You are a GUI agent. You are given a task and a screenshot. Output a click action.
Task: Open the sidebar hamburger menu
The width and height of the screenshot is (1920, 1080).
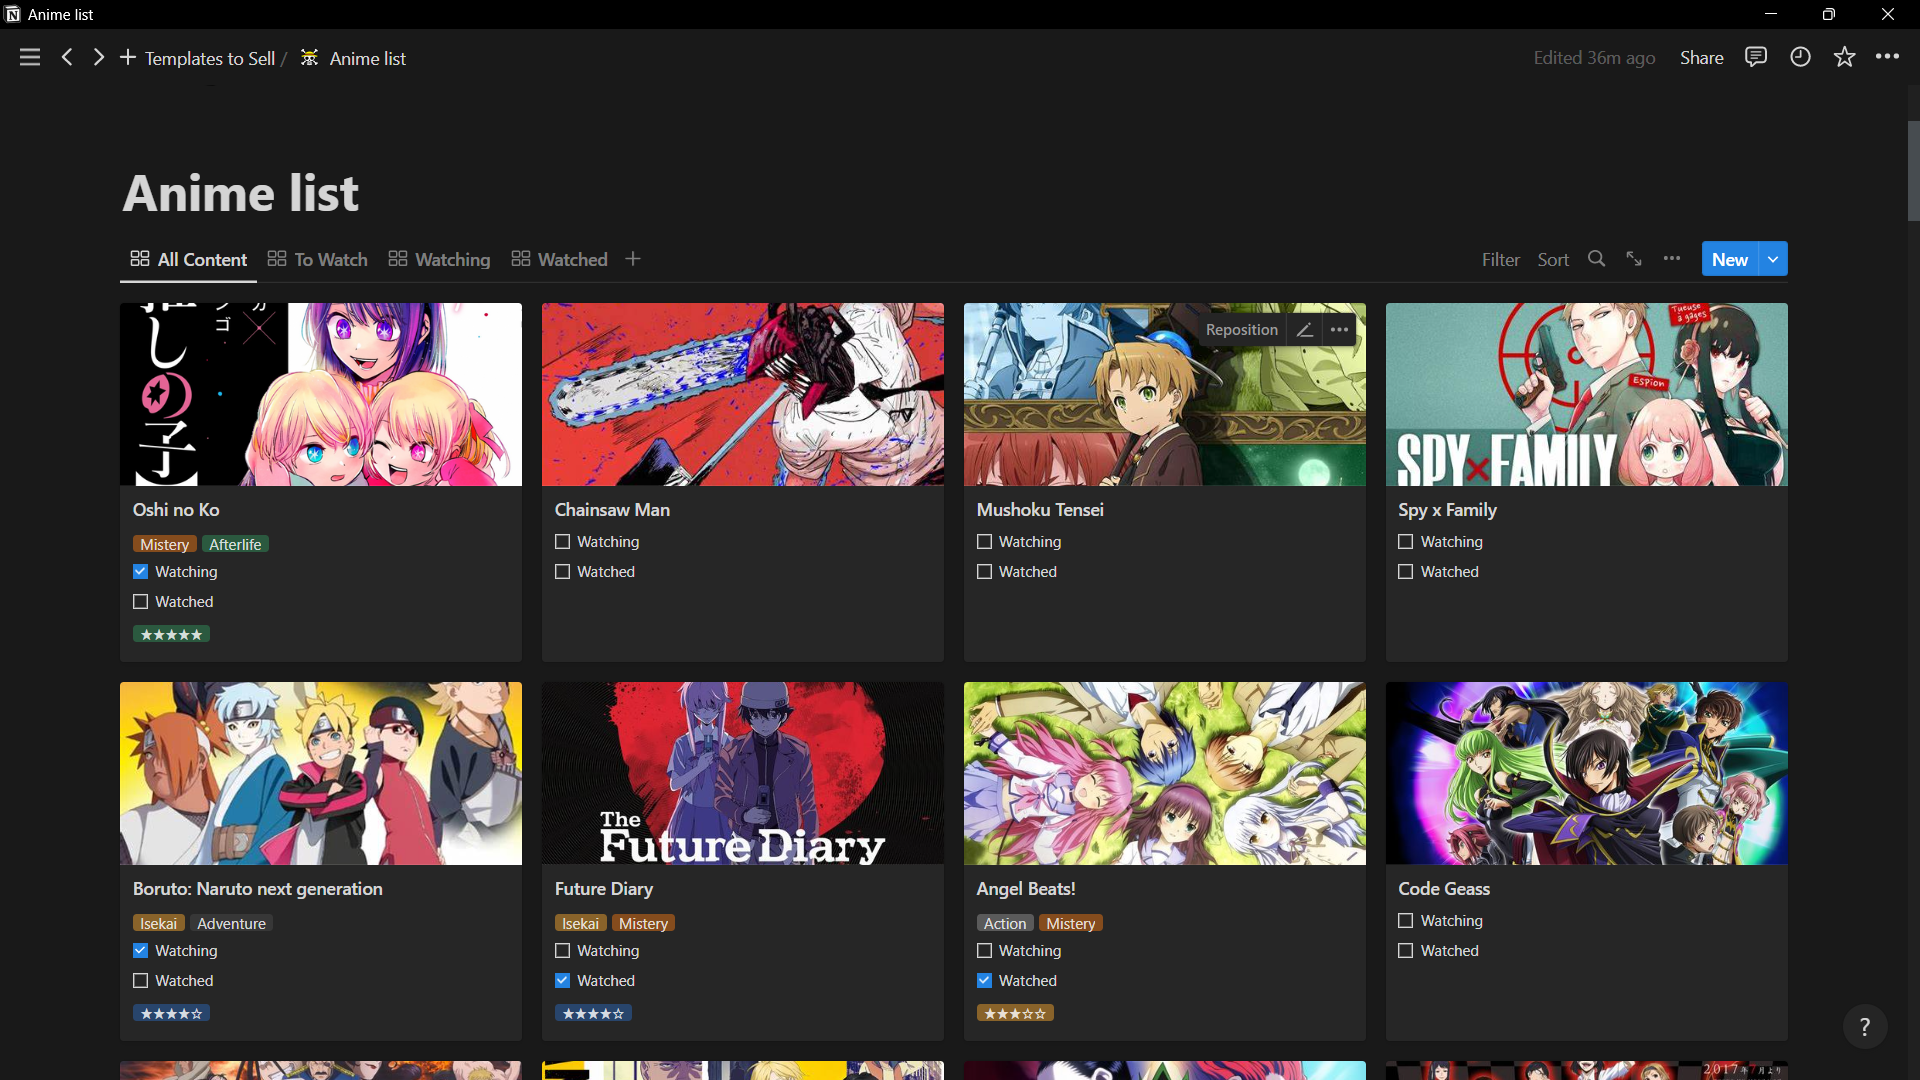click(30, 58)
